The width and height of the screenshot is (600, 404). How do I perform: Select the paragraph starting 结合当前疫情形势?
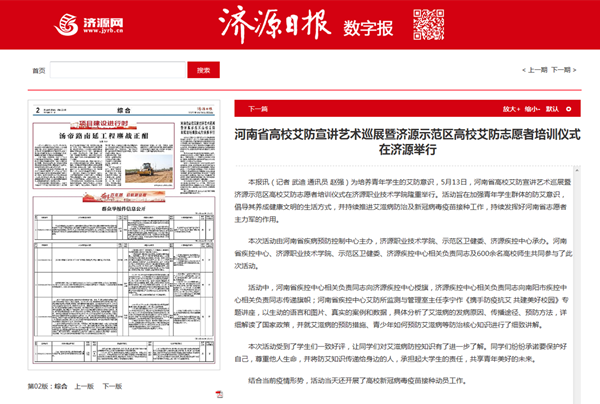point(357,381)
